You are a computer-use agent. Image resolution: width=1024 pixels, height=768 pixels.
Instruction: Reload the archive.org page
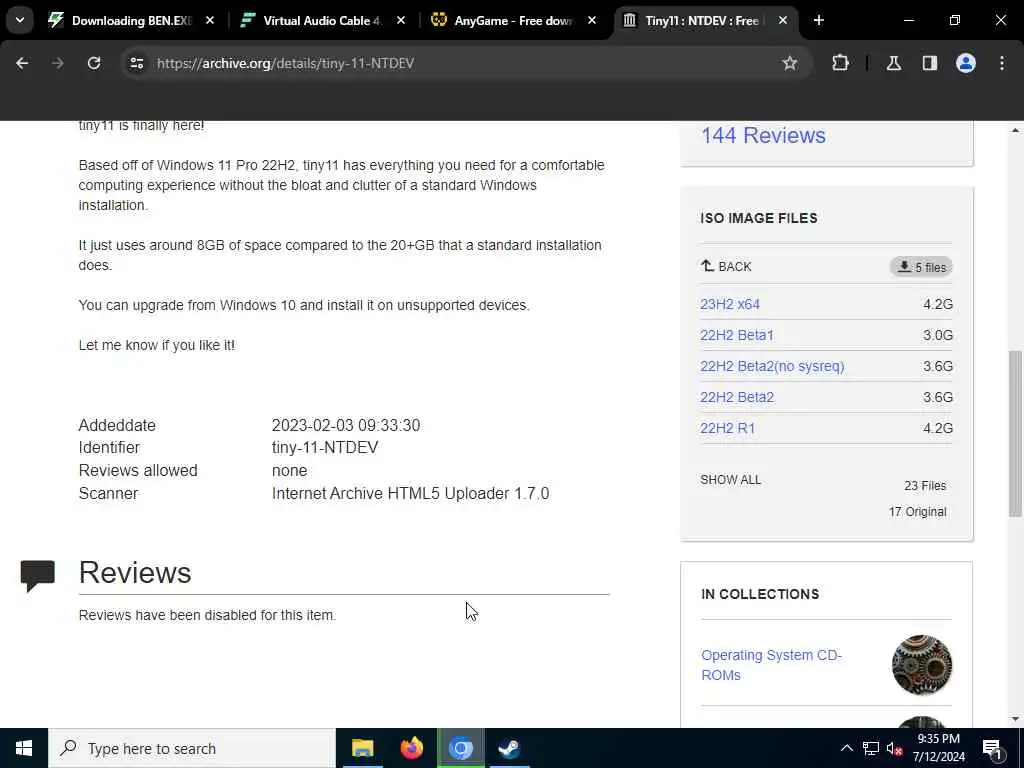point(94,63)
